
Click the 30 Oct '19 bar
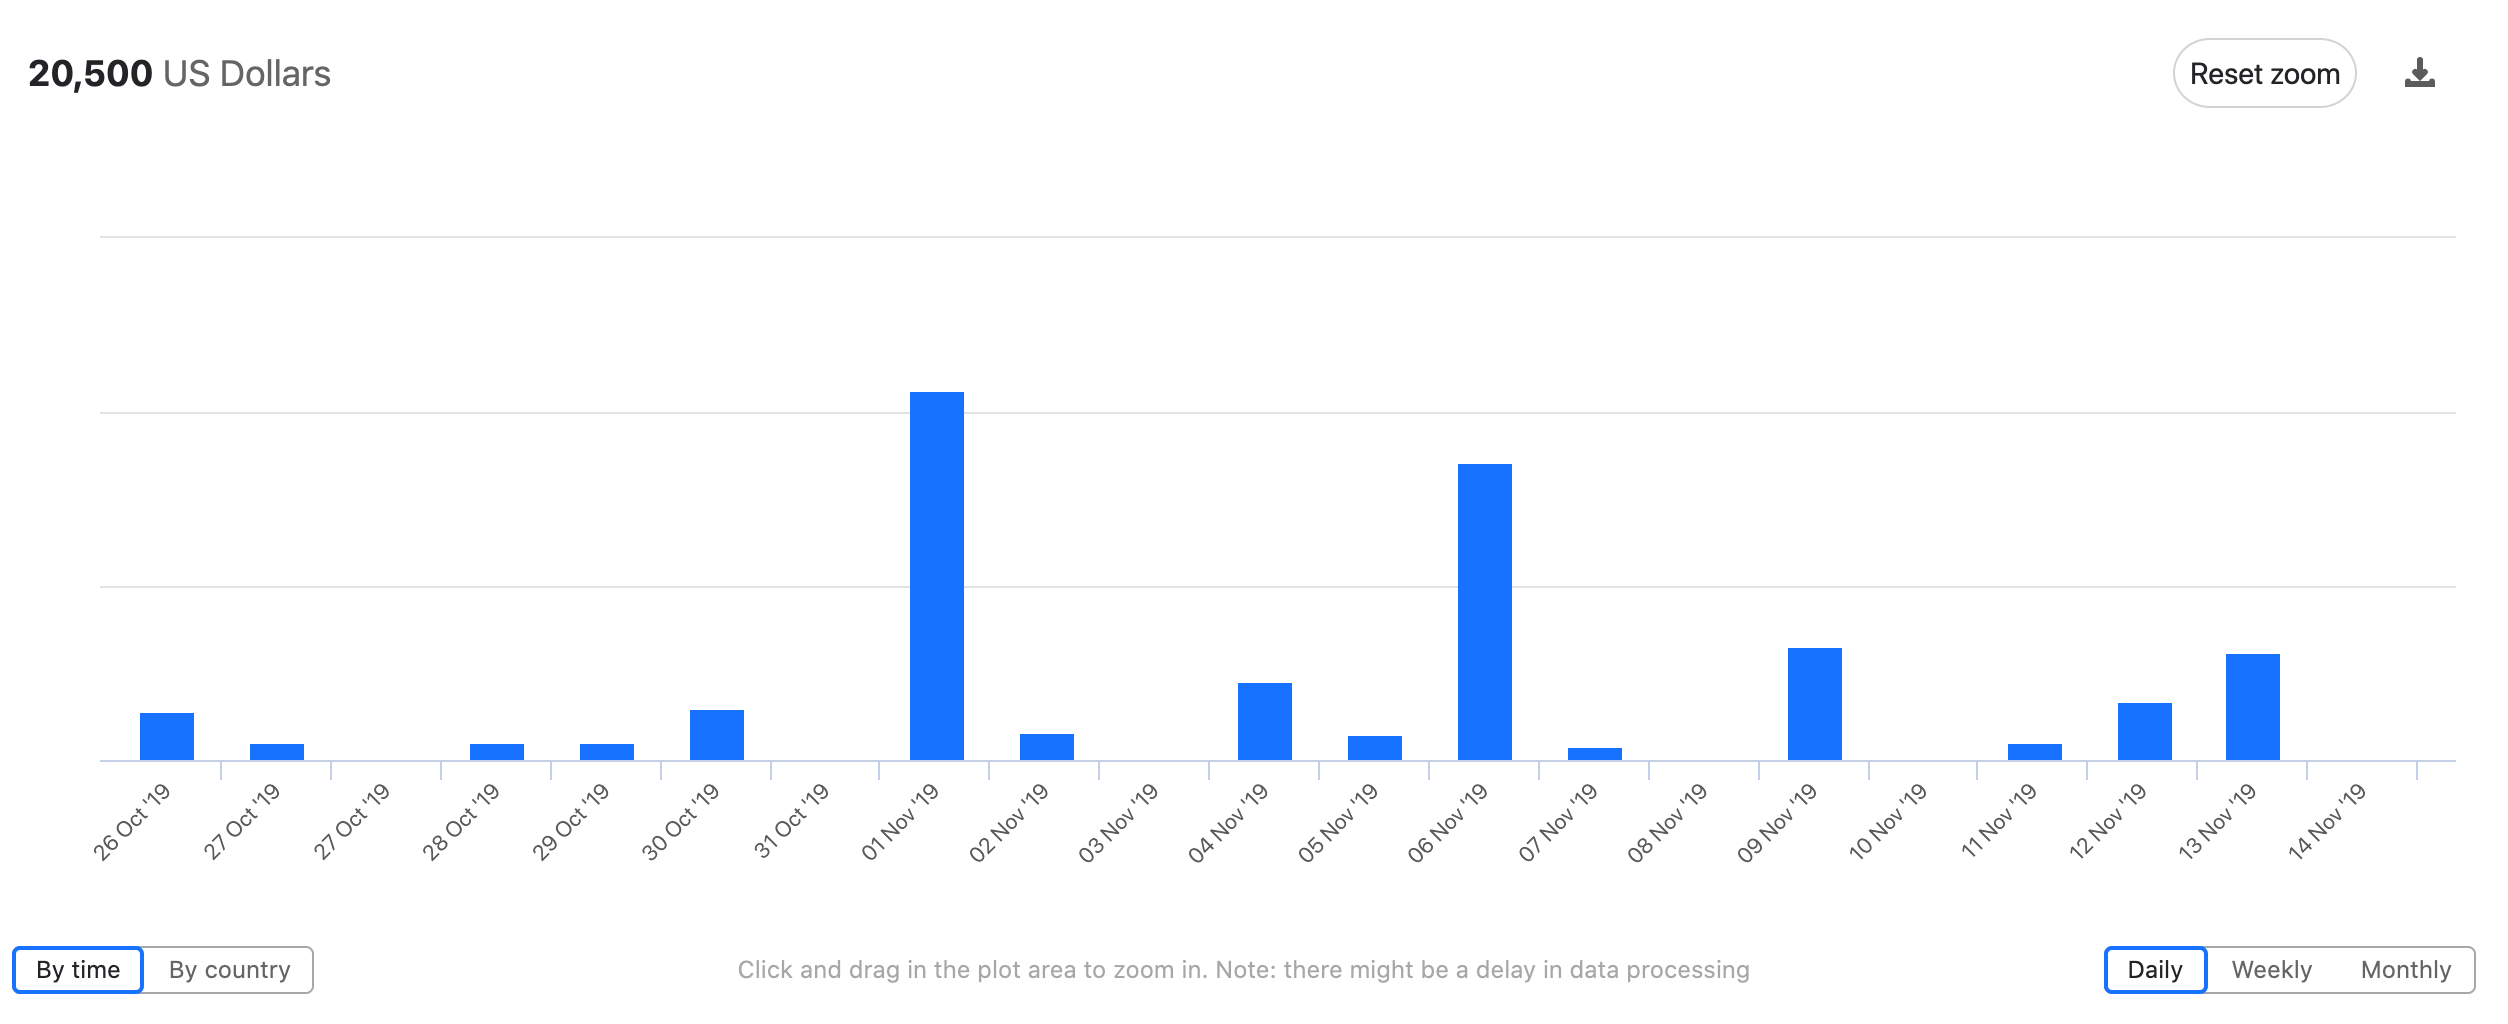(717, 735)
